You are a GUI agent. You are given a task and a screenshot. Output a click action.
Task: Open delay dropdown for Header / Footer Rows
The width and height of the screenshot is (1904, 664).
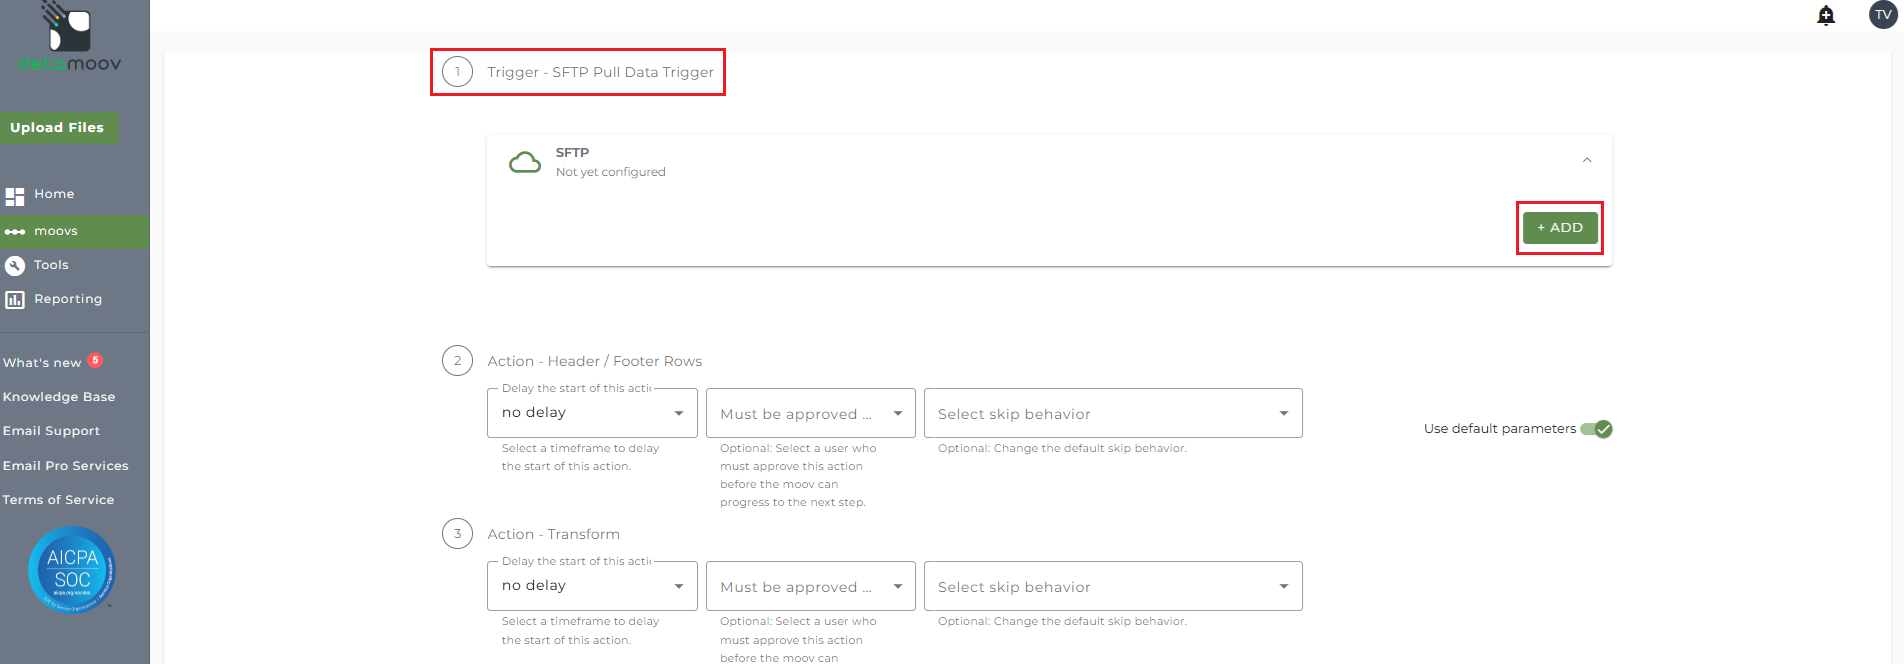coord(592,413)
